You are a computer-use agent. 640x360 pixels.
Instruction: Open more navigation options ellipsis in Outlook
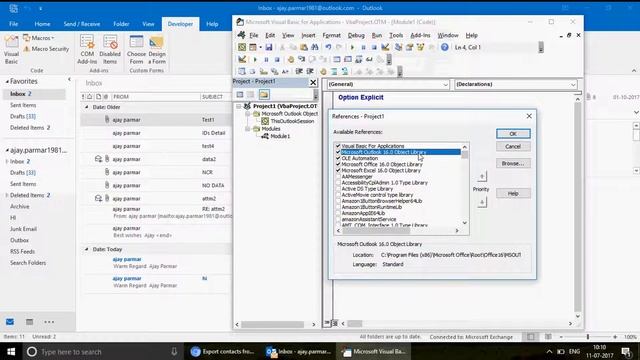click(49, 322)
